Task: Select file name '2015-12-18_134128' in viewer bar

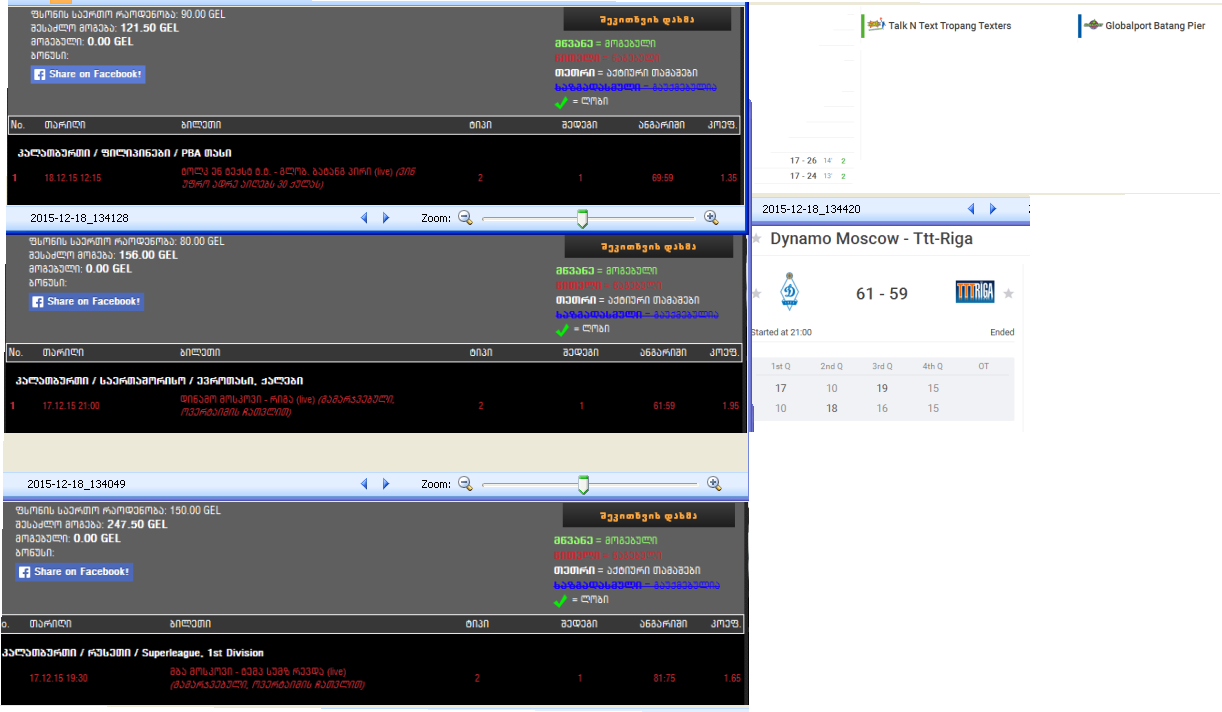Action: click(x=79, y=217)
